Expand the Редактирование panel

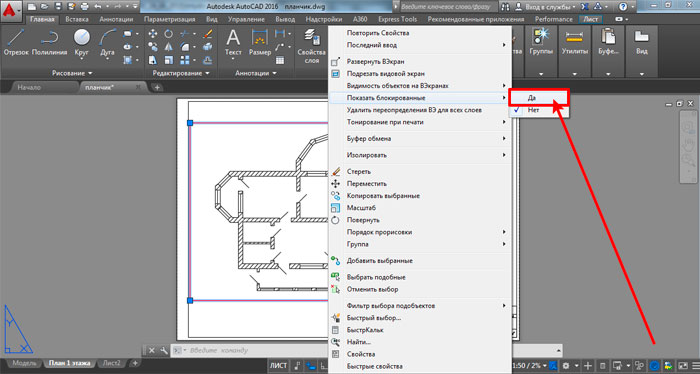[x=181, y=73]
